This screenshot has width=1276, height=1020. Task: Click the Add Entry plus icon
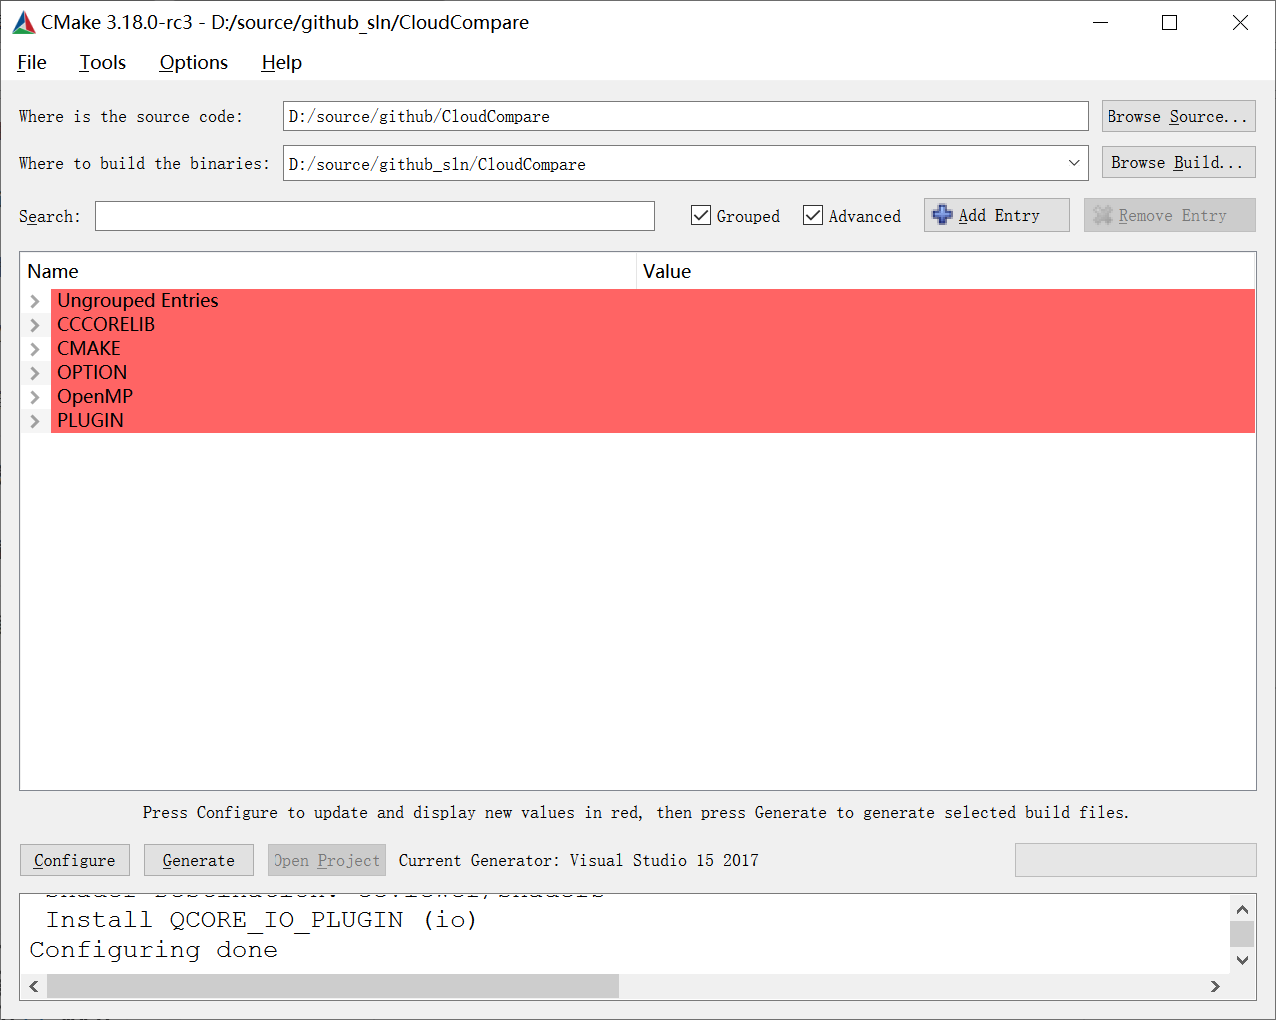(941, 214)
